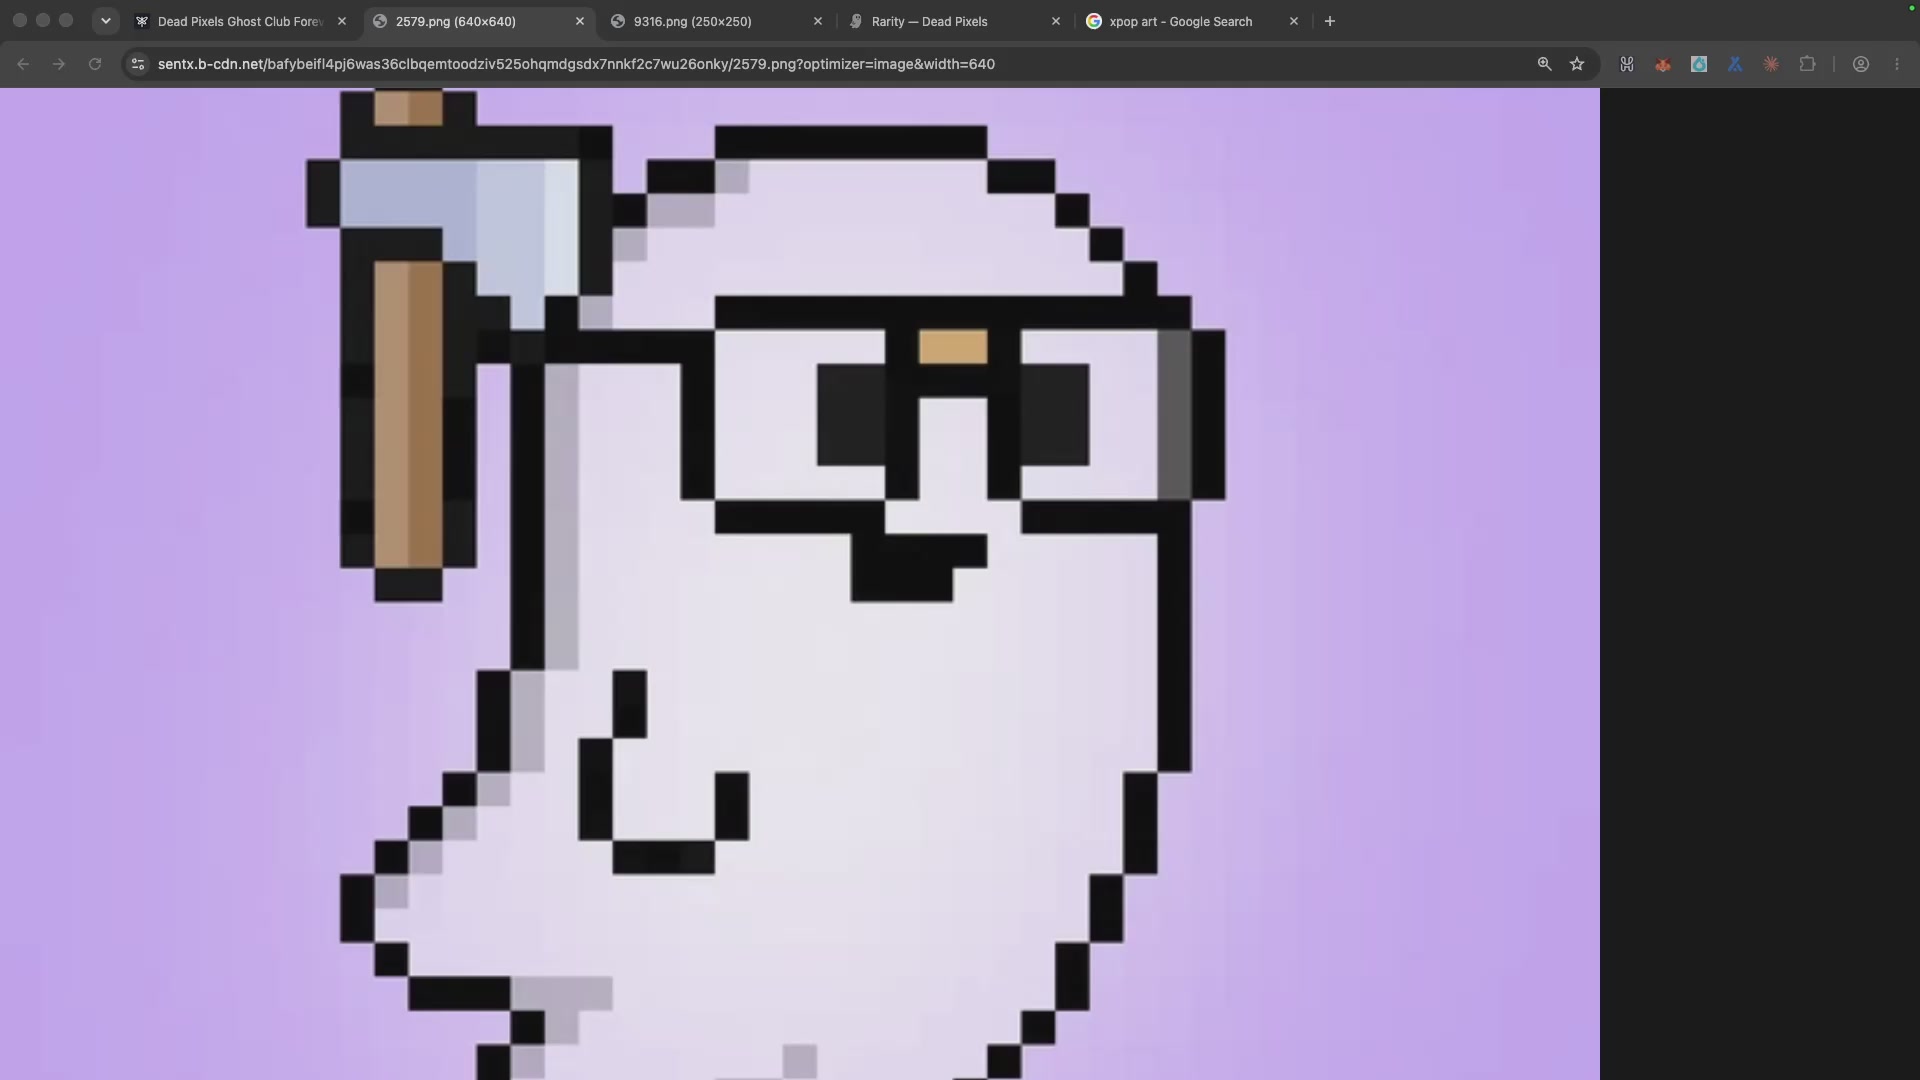Reload the current page
This screenshot has height=1080, width=1920.
(x=95, y=64)
